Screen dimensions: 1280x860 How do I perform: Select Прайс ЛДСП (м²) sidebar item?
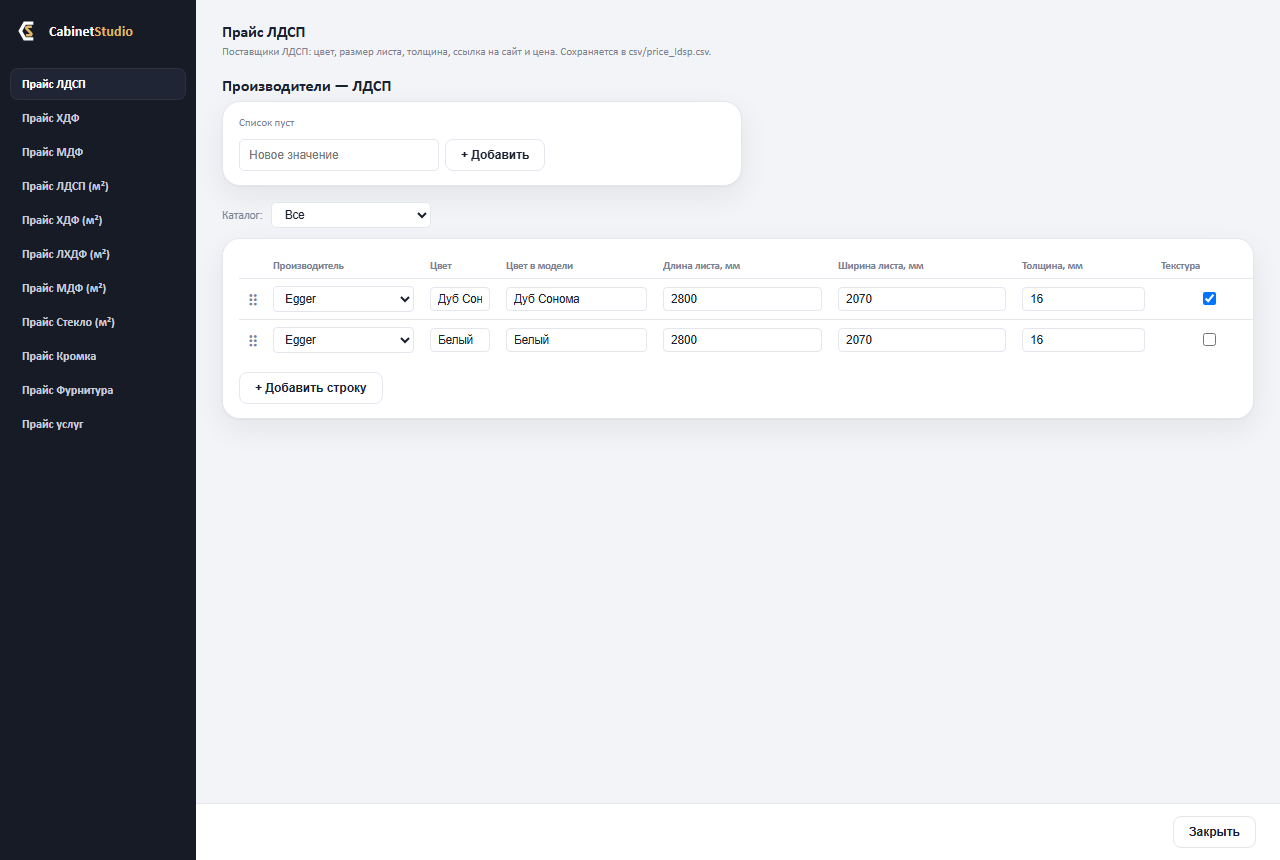click(x=98, y=186)
